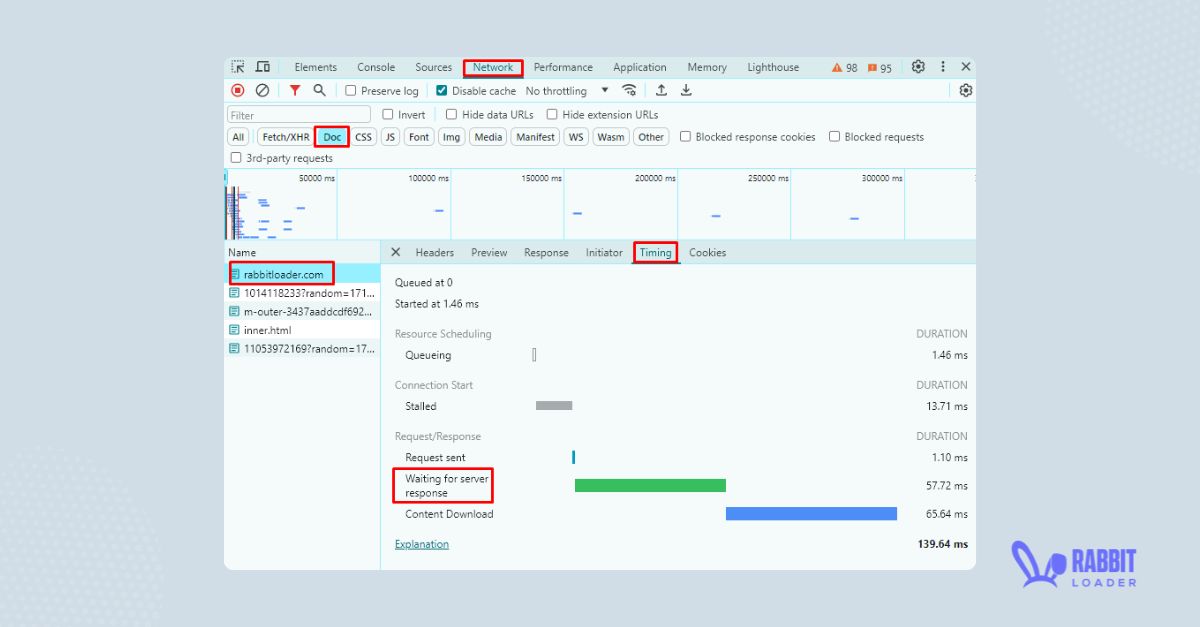Open the DevTools three-dot menu
Viewport: 1200px width, 627px height.
point(943,67)
